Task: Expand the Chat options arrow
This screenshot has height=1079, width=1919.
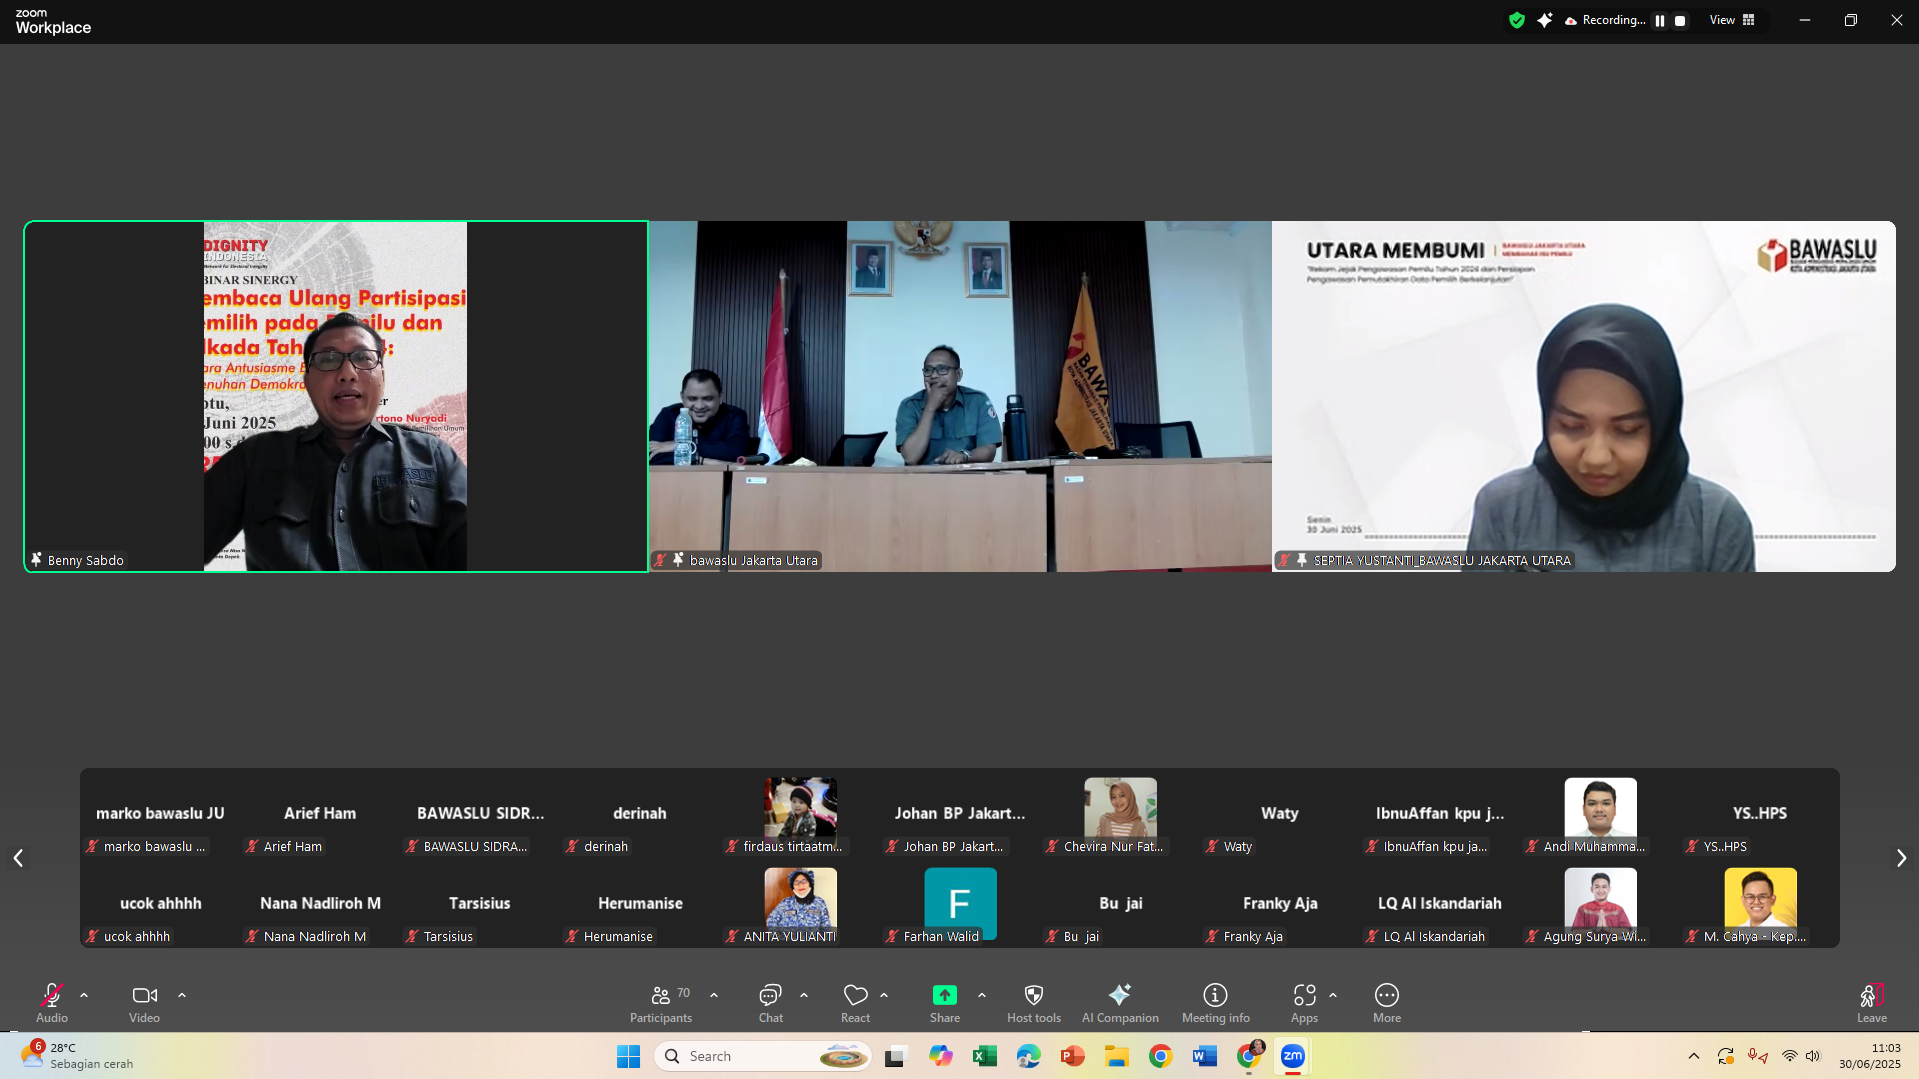Action: [x=804, y=996]
